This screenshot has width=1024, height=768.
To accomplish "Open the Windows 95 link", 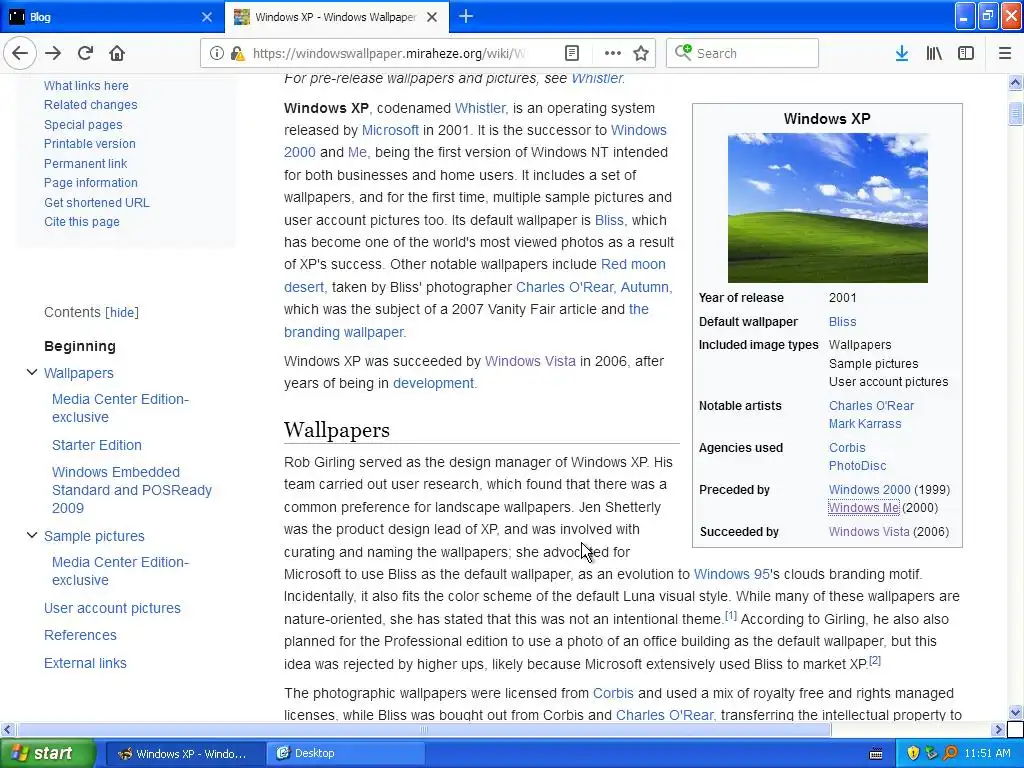I will point(731,574).
